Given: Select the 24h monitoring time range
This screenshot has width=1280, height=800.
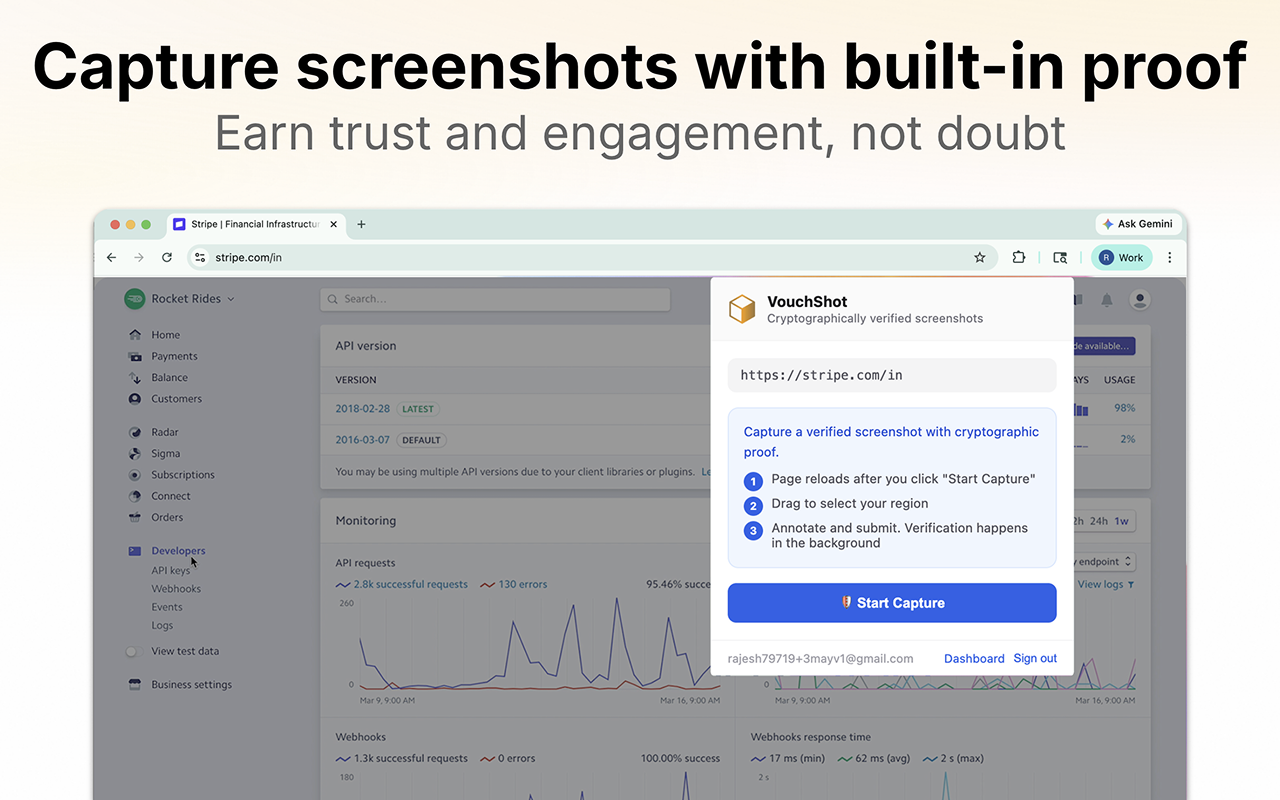Looking at the screenshot, I should click(1098, 521).
